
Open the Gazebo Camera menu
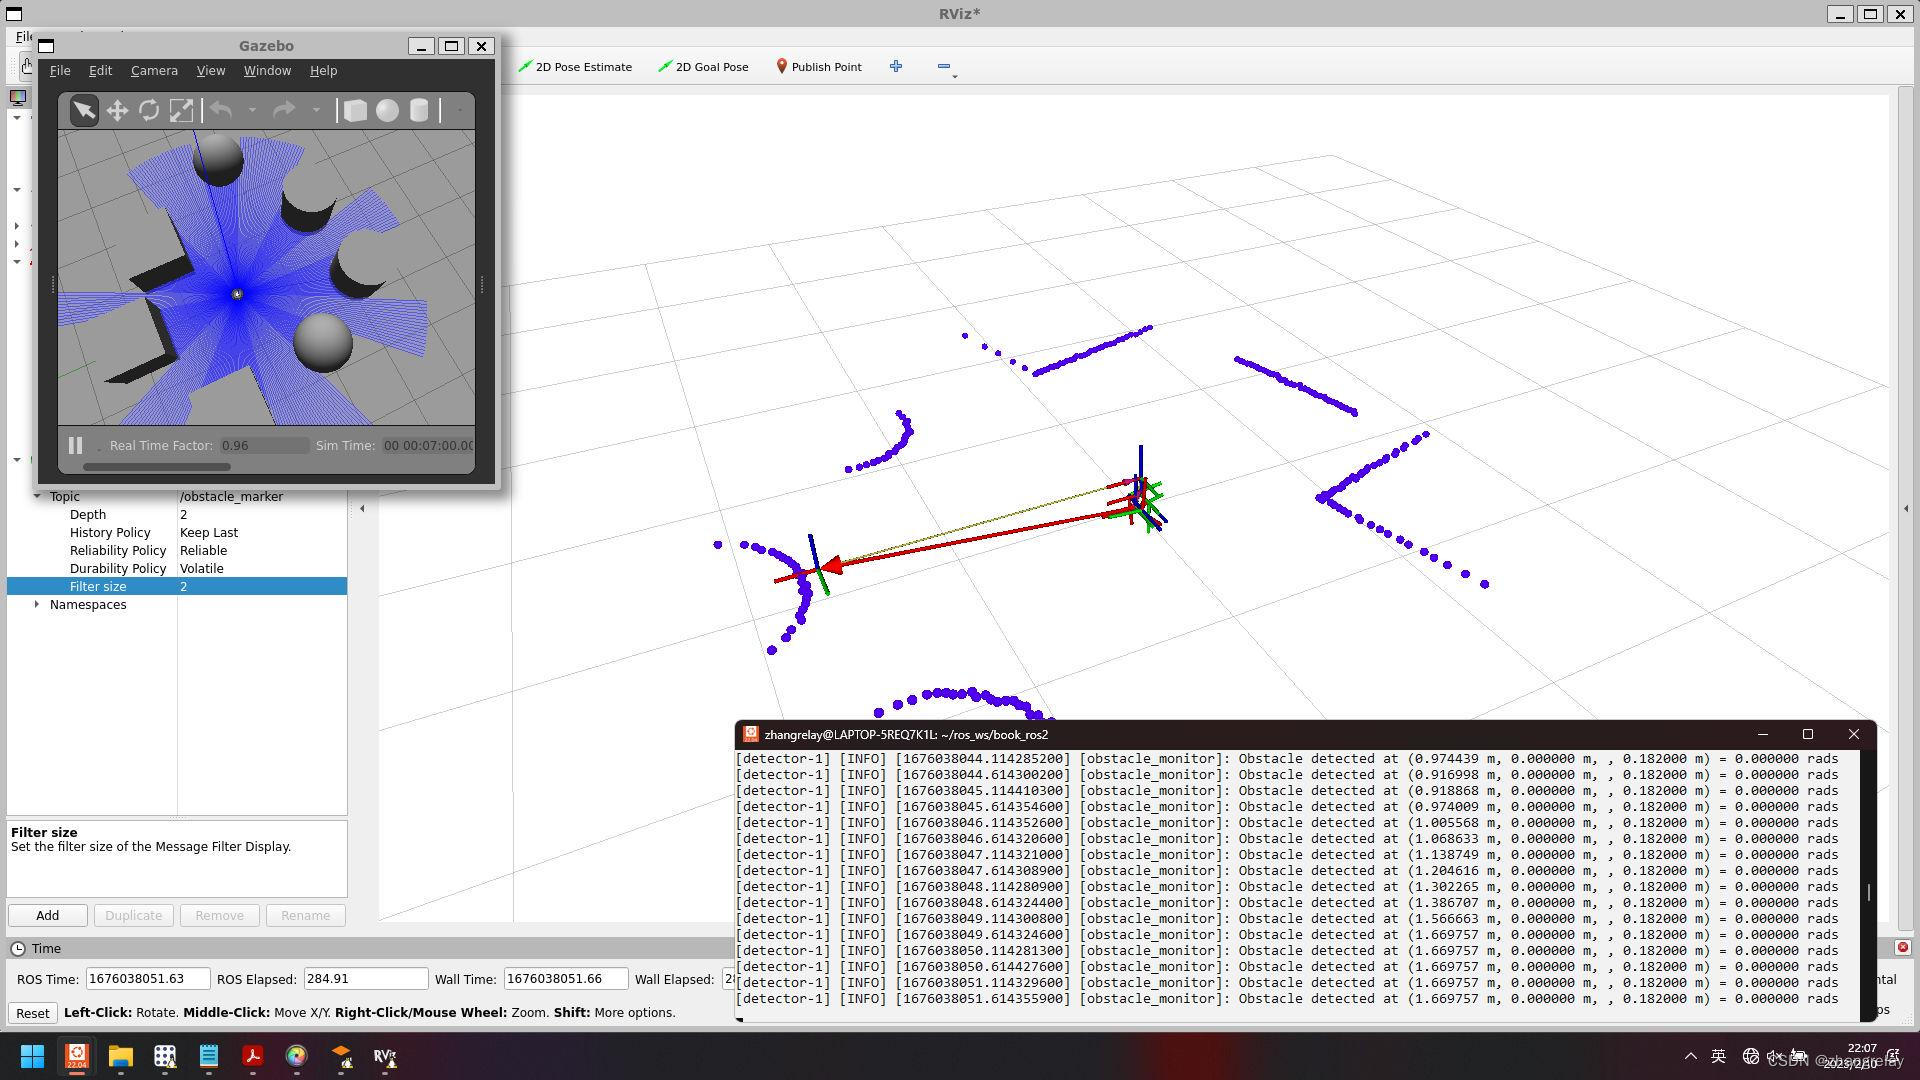pyautogui.click(x=154, y=71)
